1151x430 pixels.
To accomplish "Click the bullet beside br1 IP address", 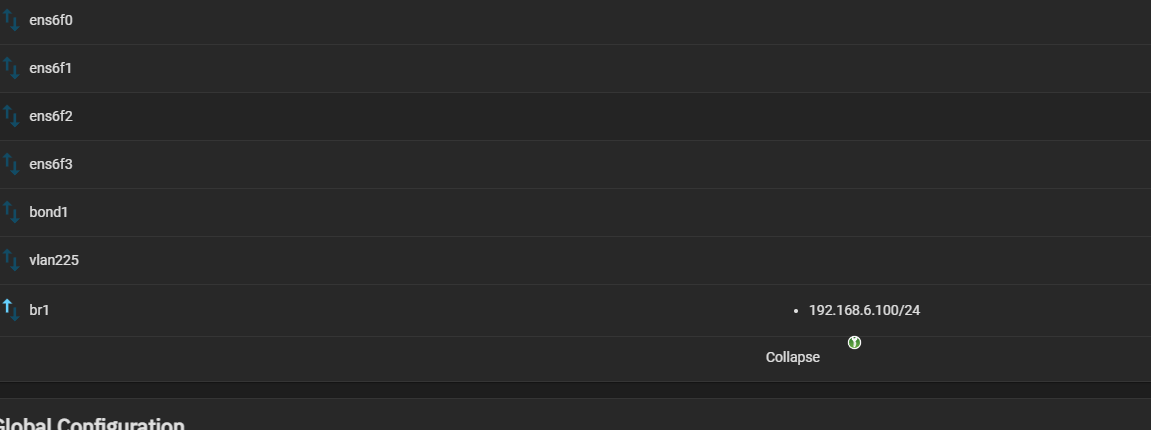I will [x=796, y=311].
